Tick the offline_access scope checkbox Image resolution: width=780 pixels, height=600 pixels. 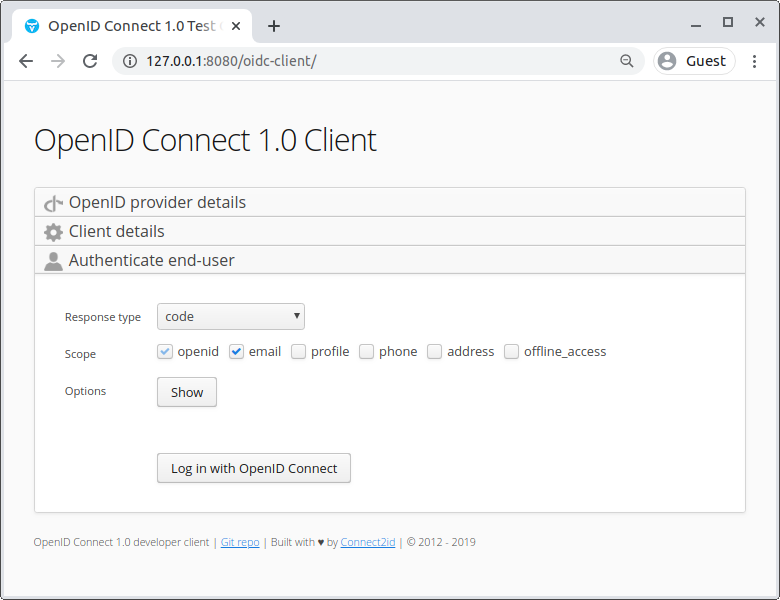point(512,352)
